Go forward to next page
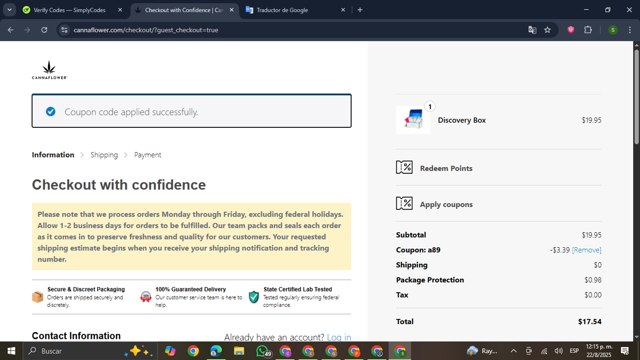640x360 pixels. 27,30
